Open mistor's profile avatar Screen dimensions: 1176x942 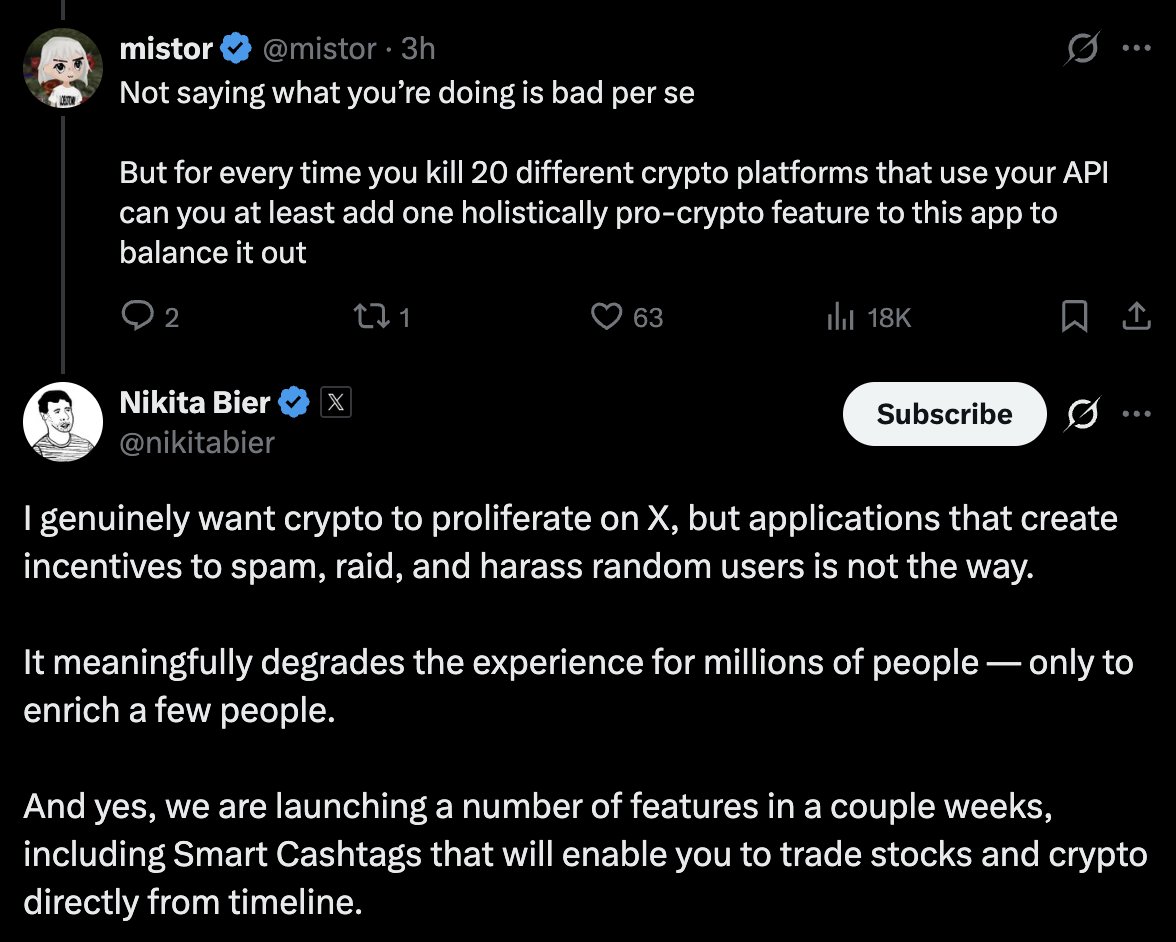[63, 67]
